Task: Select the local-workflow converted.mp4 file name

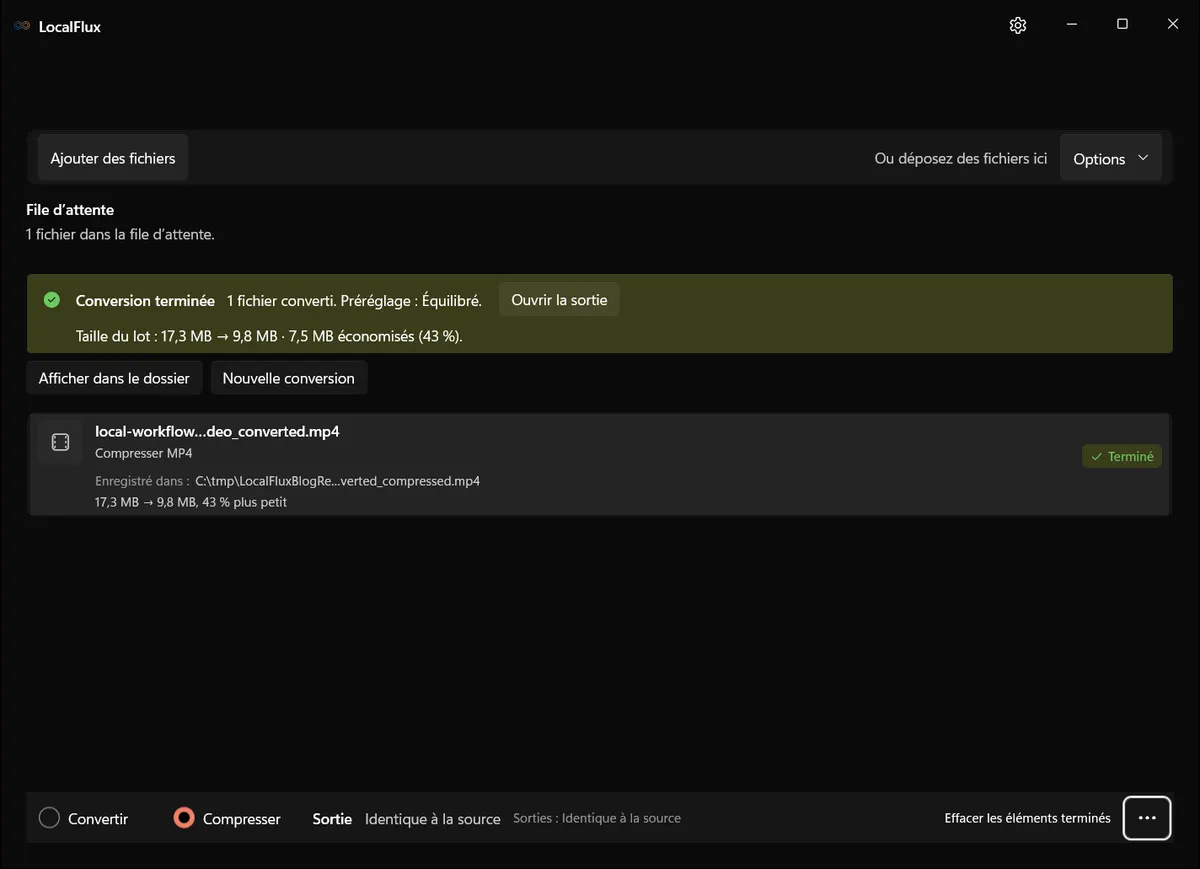Action: click(217, 431)
